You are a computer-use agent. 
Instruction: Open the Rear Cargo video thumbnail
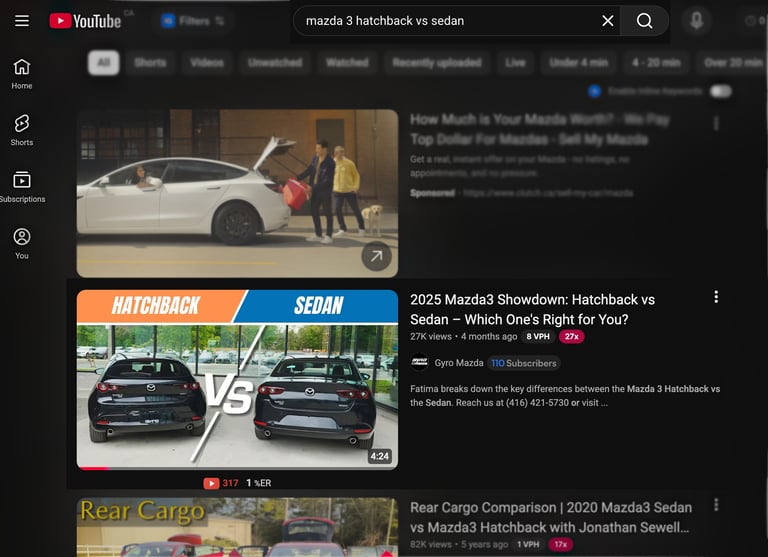coord(237,527)
